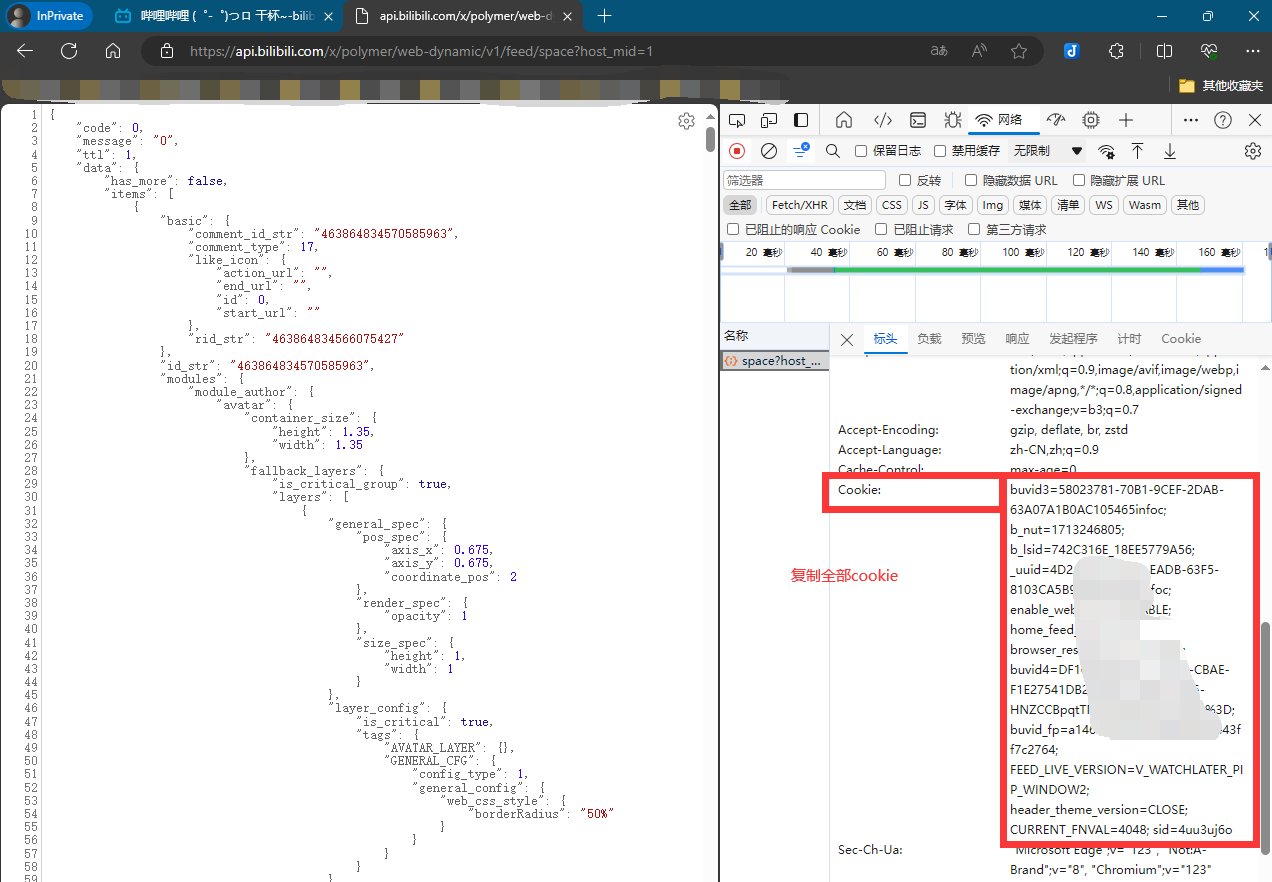Image resolution: width=1272 pixels, height=882 pixels.
Task: Open the Sources bug icon panel
Action: pos(952,120)
